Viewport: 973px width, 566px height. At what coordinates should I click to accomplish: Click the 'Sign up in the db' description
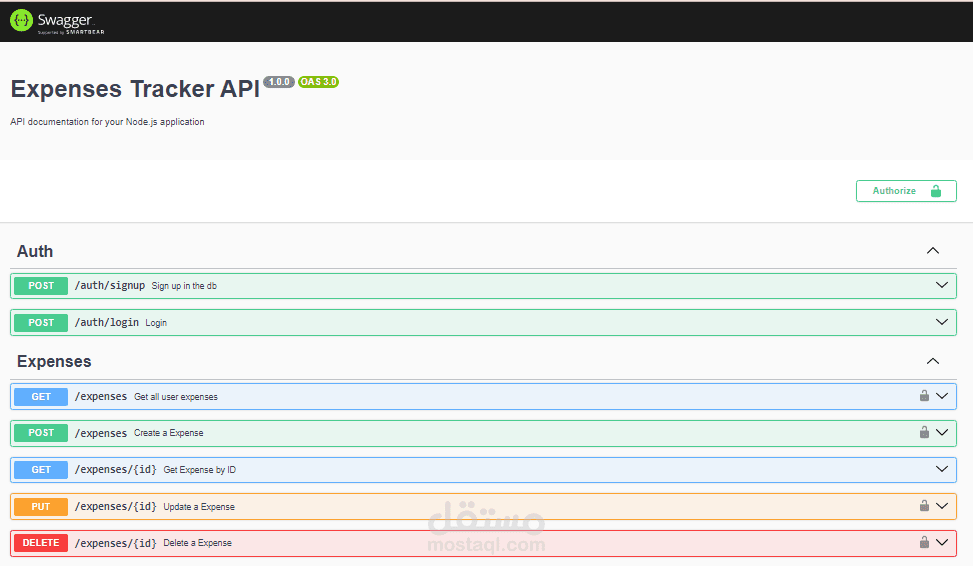point(184,286)
